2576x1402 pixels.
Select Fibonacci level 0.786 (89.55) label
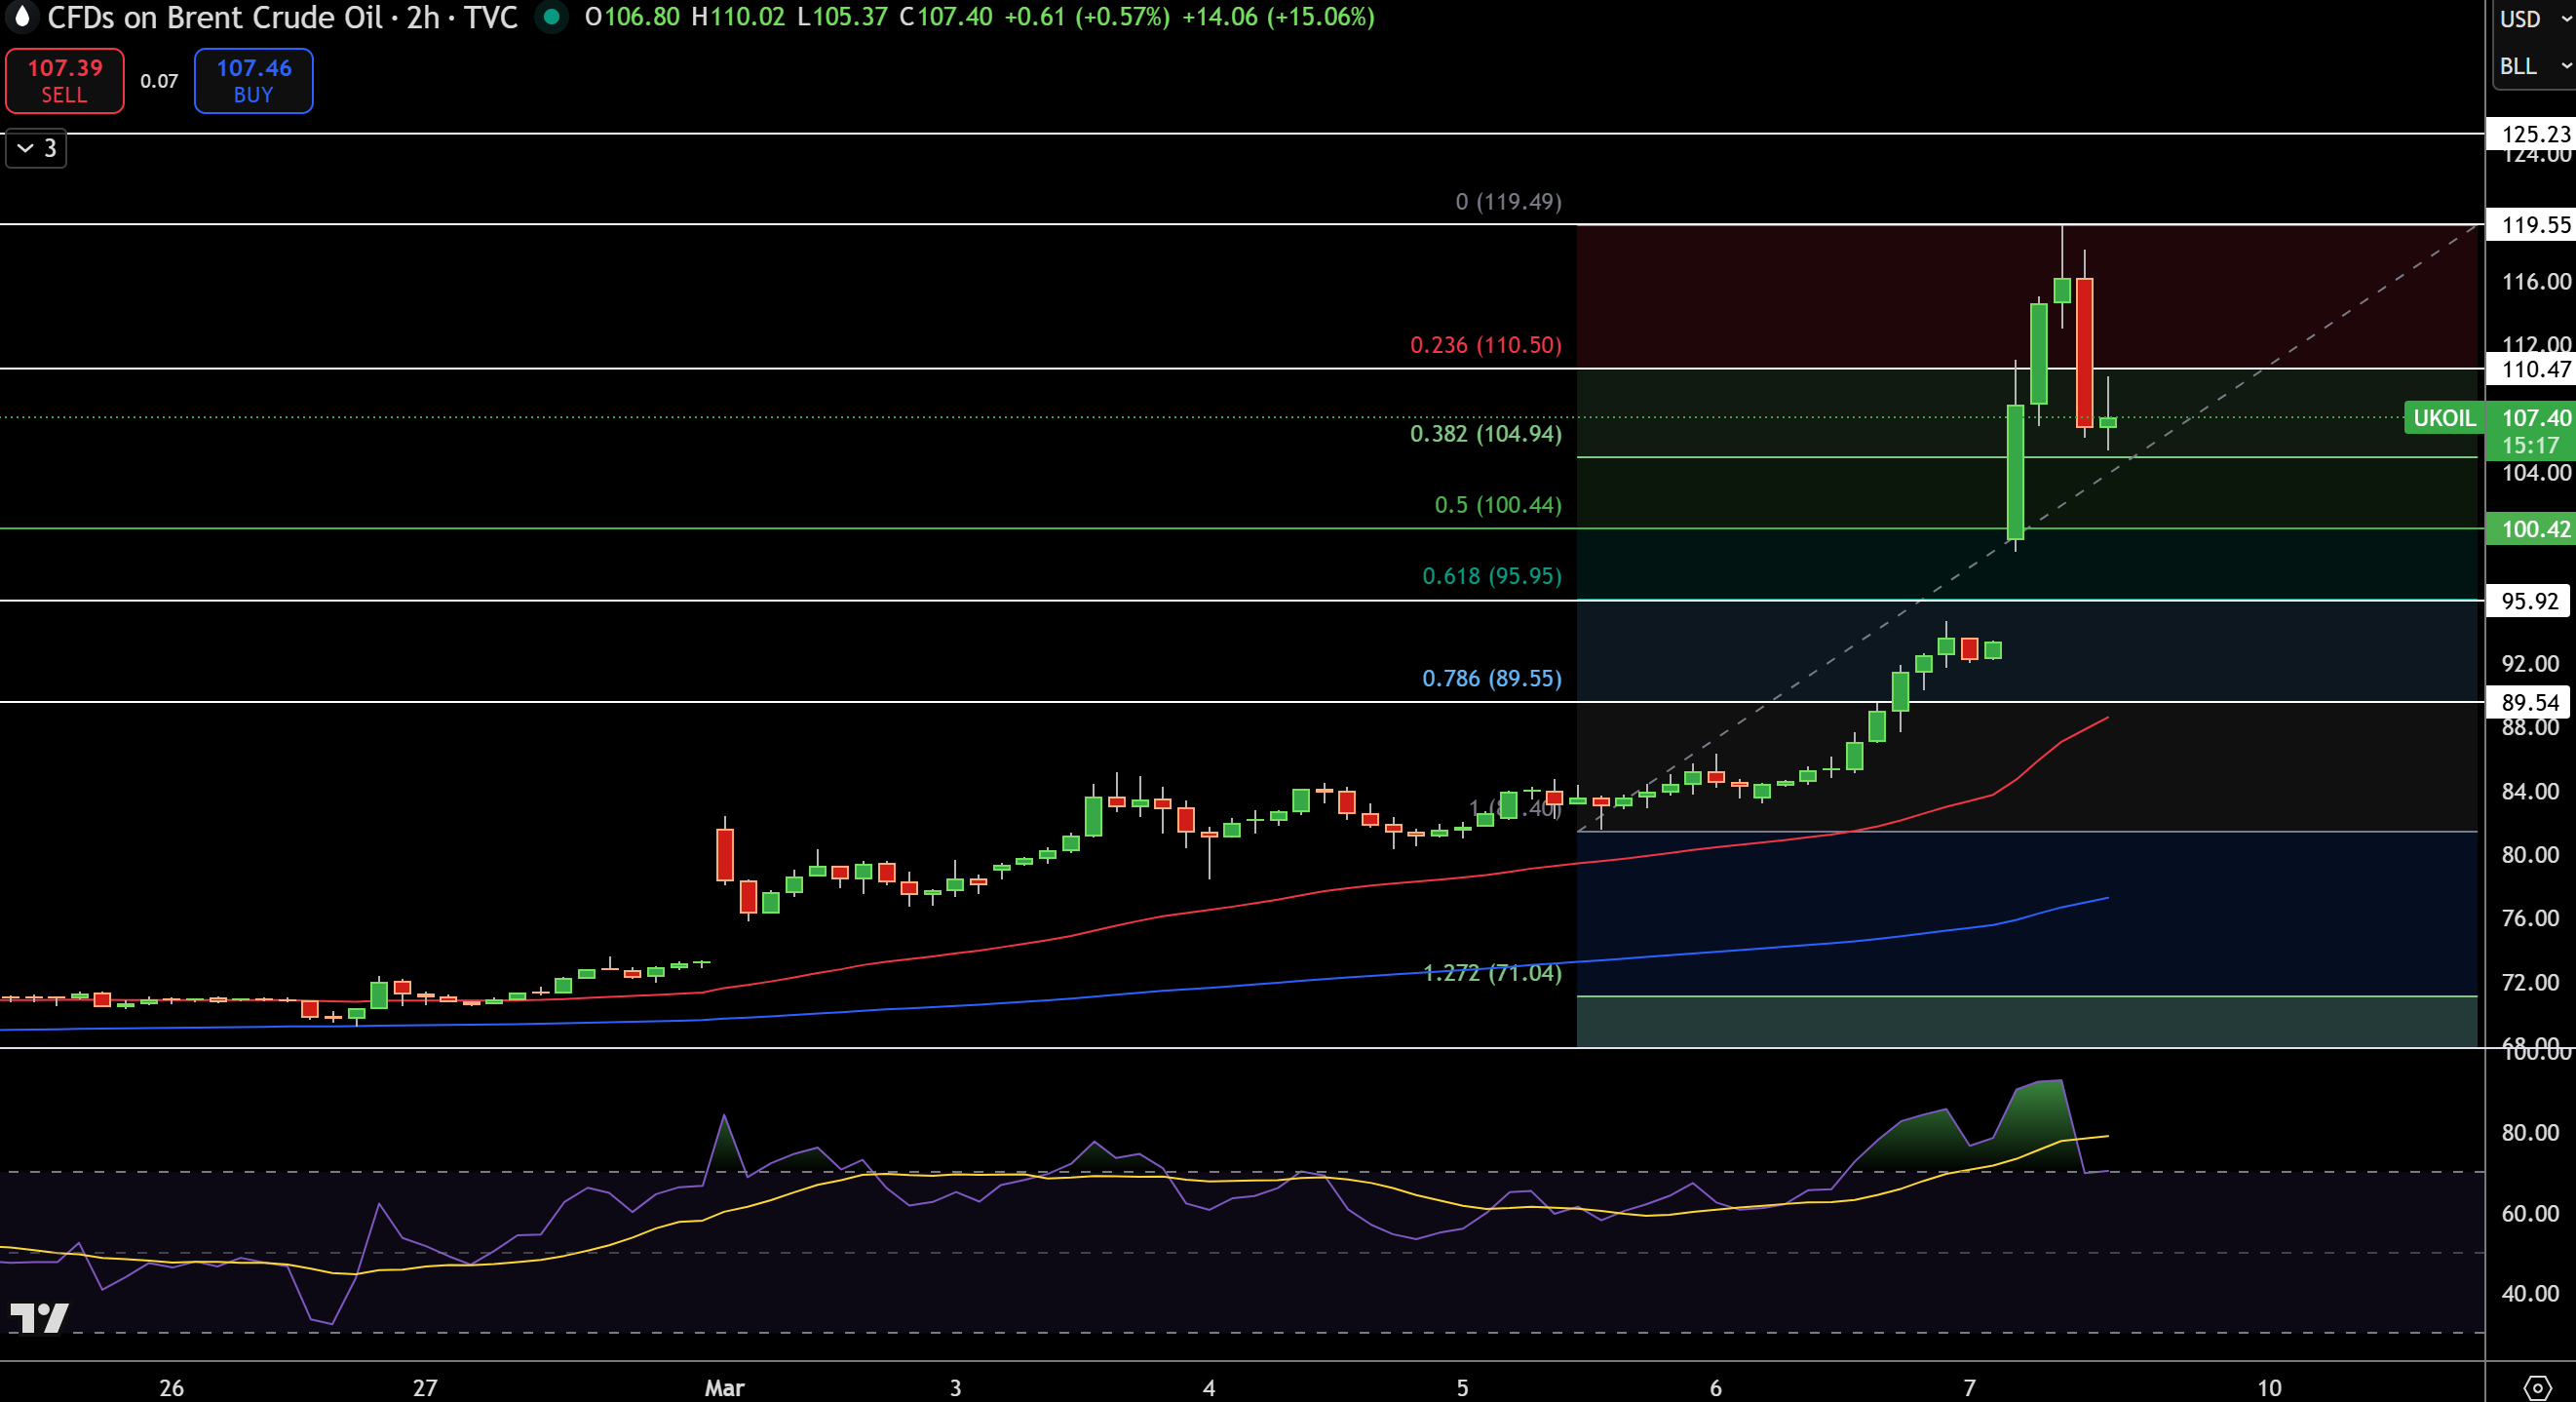point(1491,678)
